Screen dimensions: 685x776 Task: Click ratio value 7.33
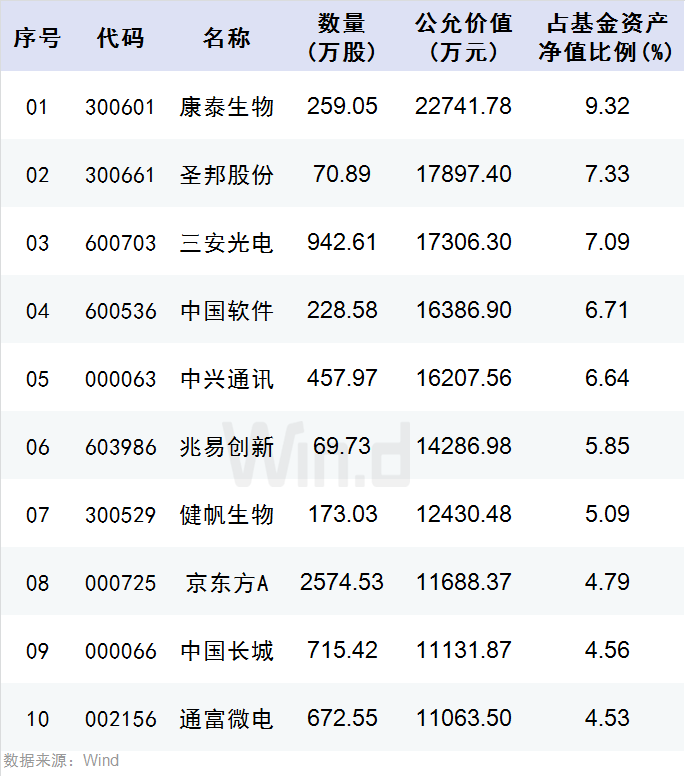tap(607, 174)
